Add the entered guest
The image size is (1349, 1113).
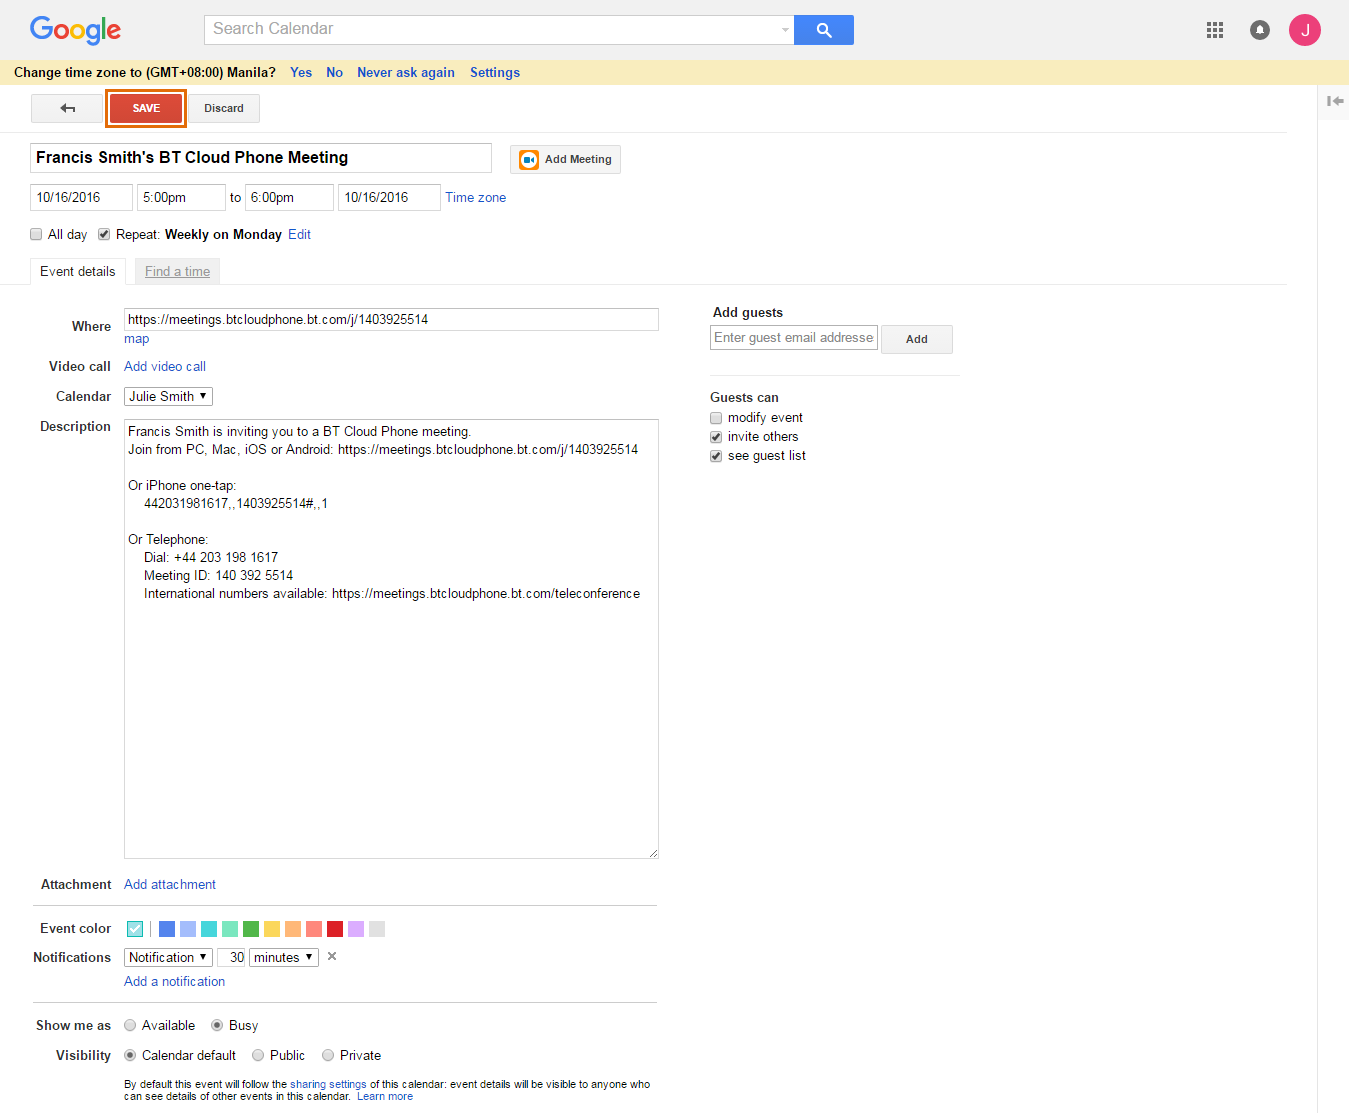point(917,339)
